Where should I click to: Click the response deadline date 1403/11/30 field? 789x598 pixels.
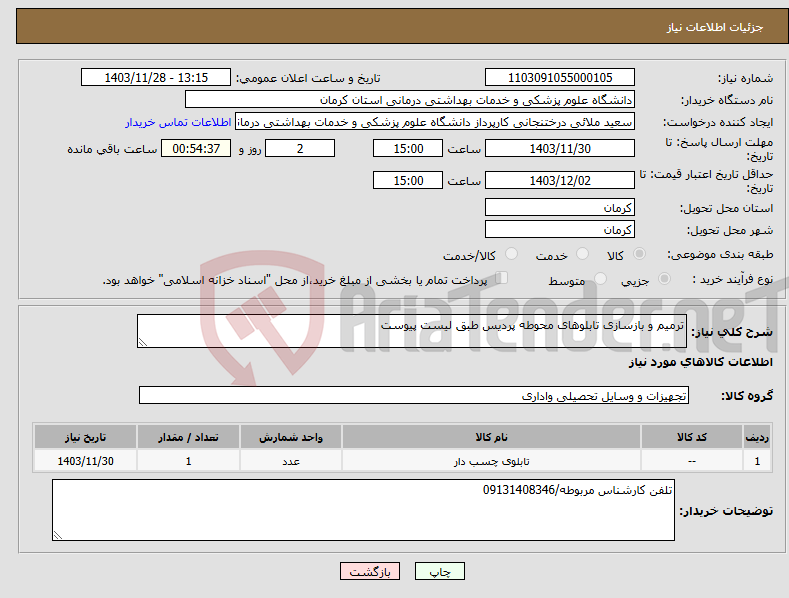coord(560,148)
